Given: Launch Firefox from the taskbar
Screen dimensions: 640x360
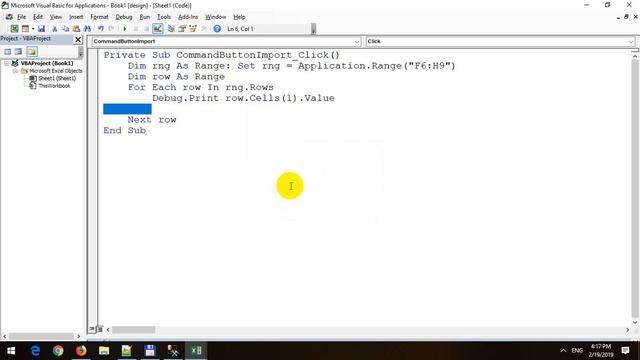Looking at the screenshot, I should (81, 351).
